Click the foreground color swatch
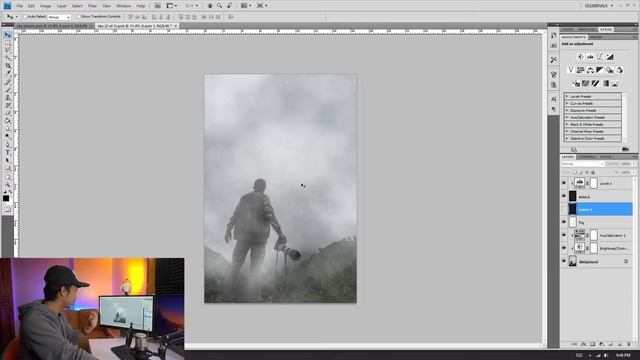Image resolution: width=640 pixels, height=360 pixels. tap(6, 198)
